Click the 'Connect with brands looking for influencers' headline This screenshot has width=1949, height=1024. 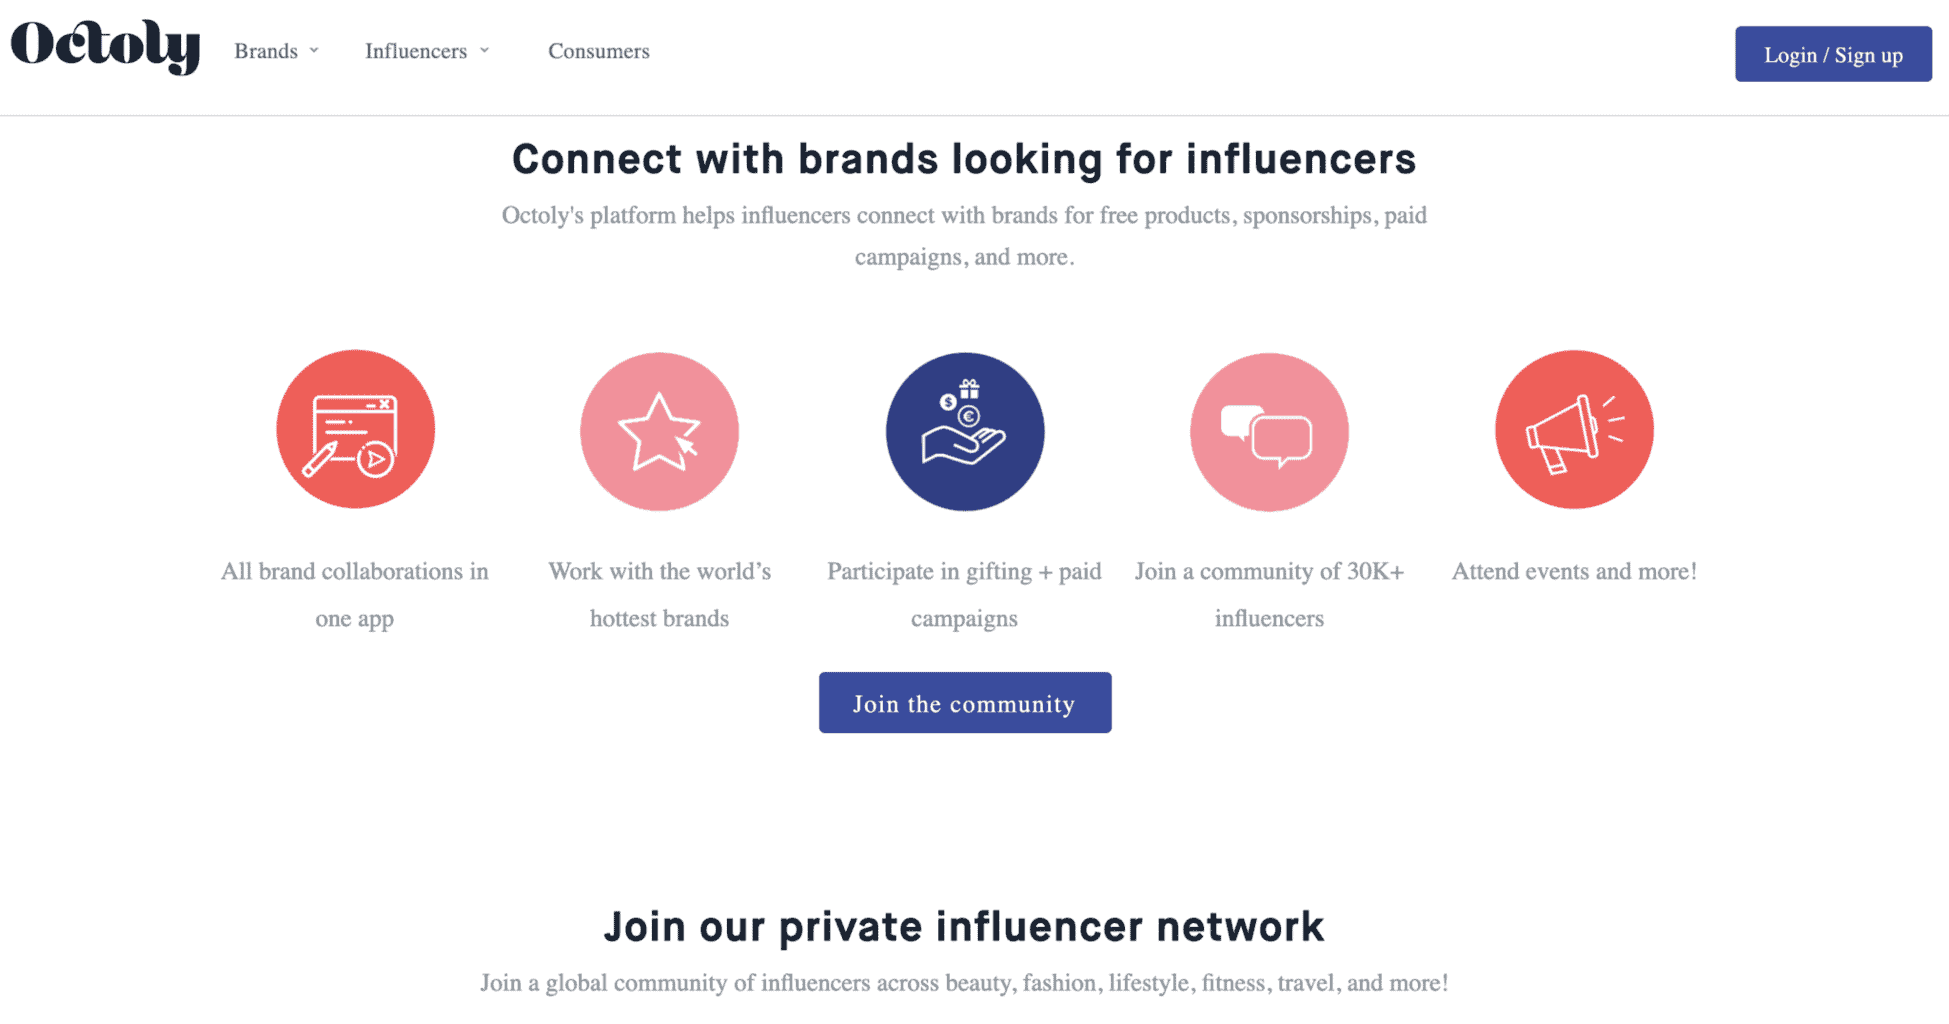(x=963, y=158)
